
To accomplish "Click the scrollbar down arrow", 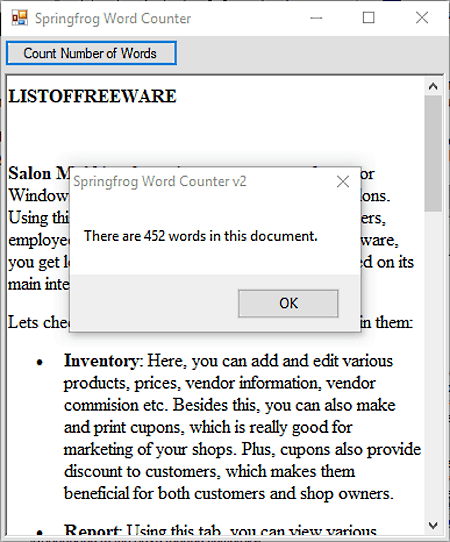I will coord(433,526).
